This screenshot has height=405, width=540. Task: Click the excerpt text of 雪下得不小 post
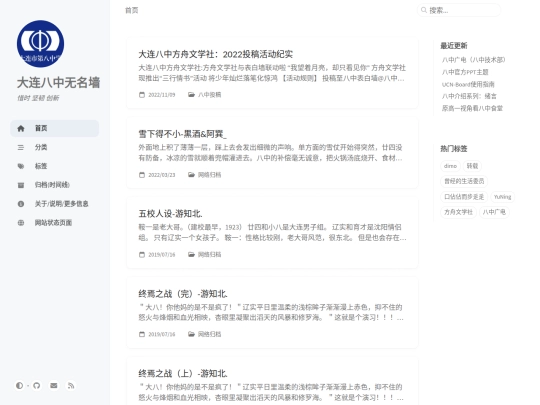pos(270,153)
